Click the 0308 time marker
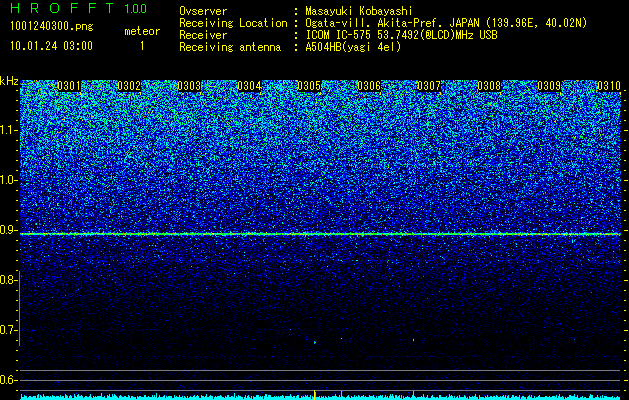This screenshot has height=400, width=629. [x=489, y=86]
